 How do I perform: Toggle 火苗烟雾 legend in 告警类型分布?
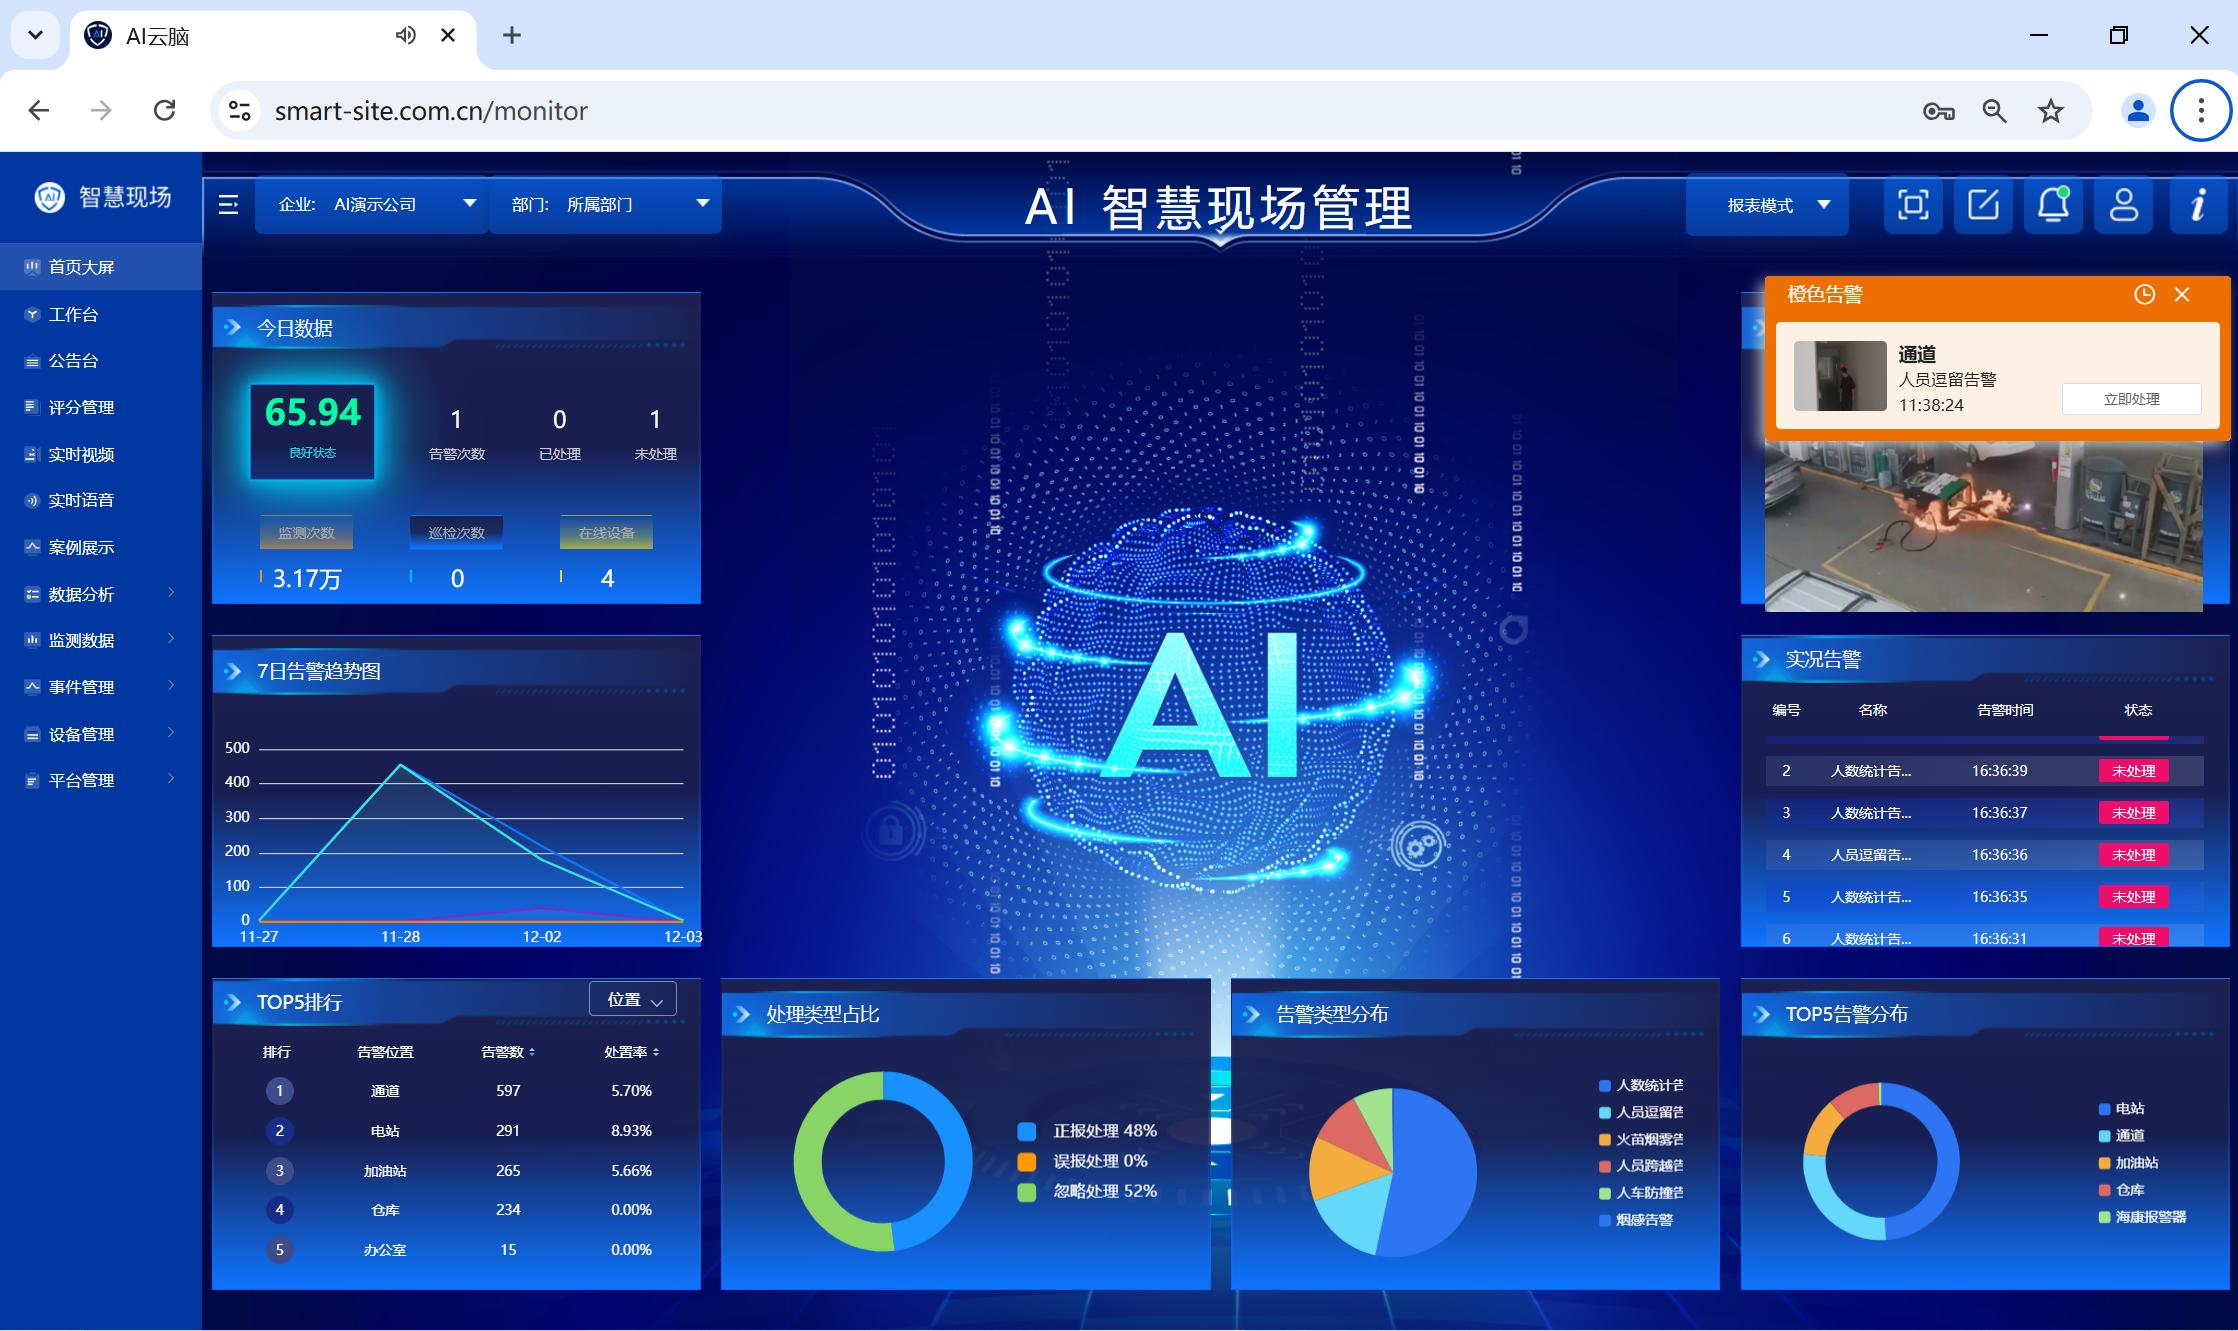1641,1139
